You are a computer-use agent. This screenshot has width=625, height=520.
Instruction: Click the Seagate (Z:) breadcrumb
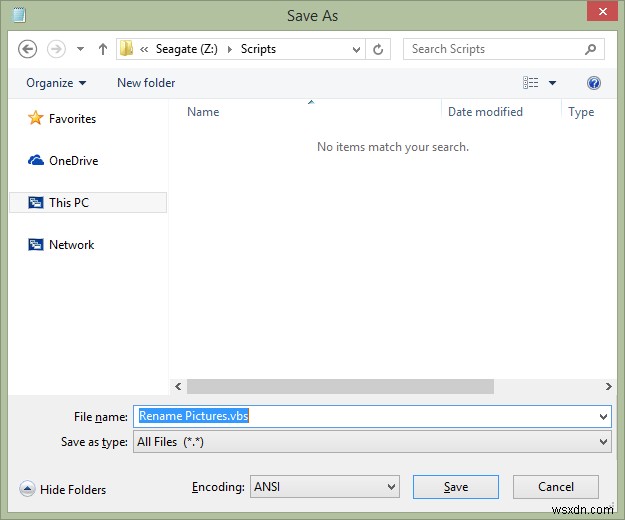[187, 49]
